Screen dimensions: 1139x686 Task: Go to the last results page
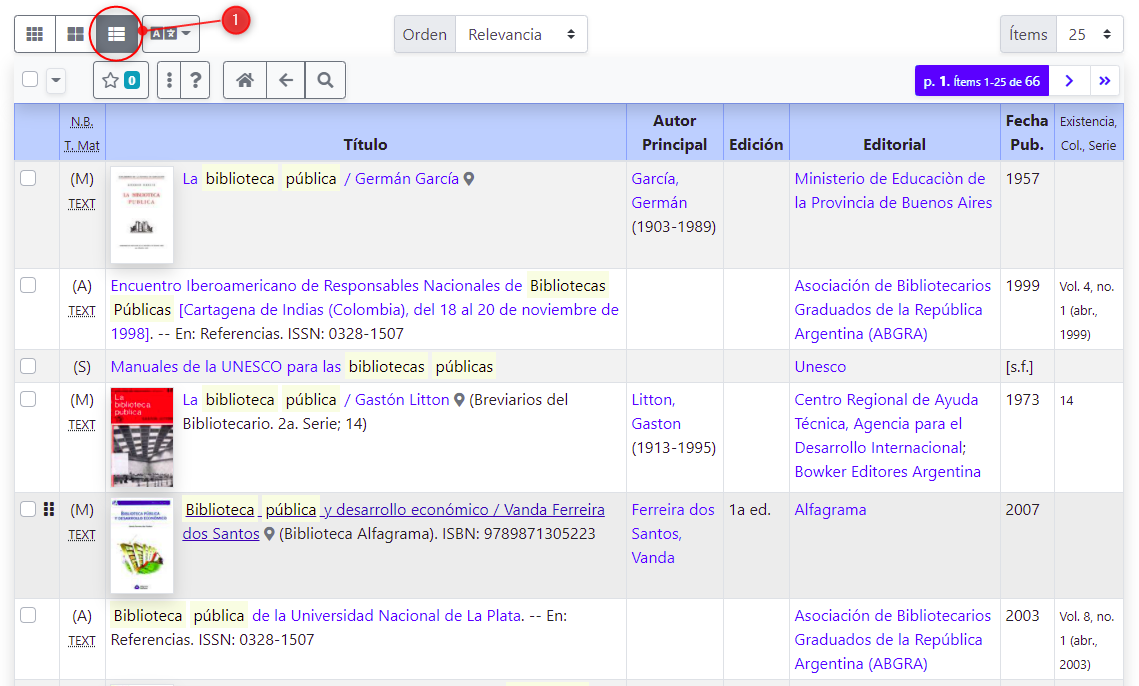tap(1105, 81)
